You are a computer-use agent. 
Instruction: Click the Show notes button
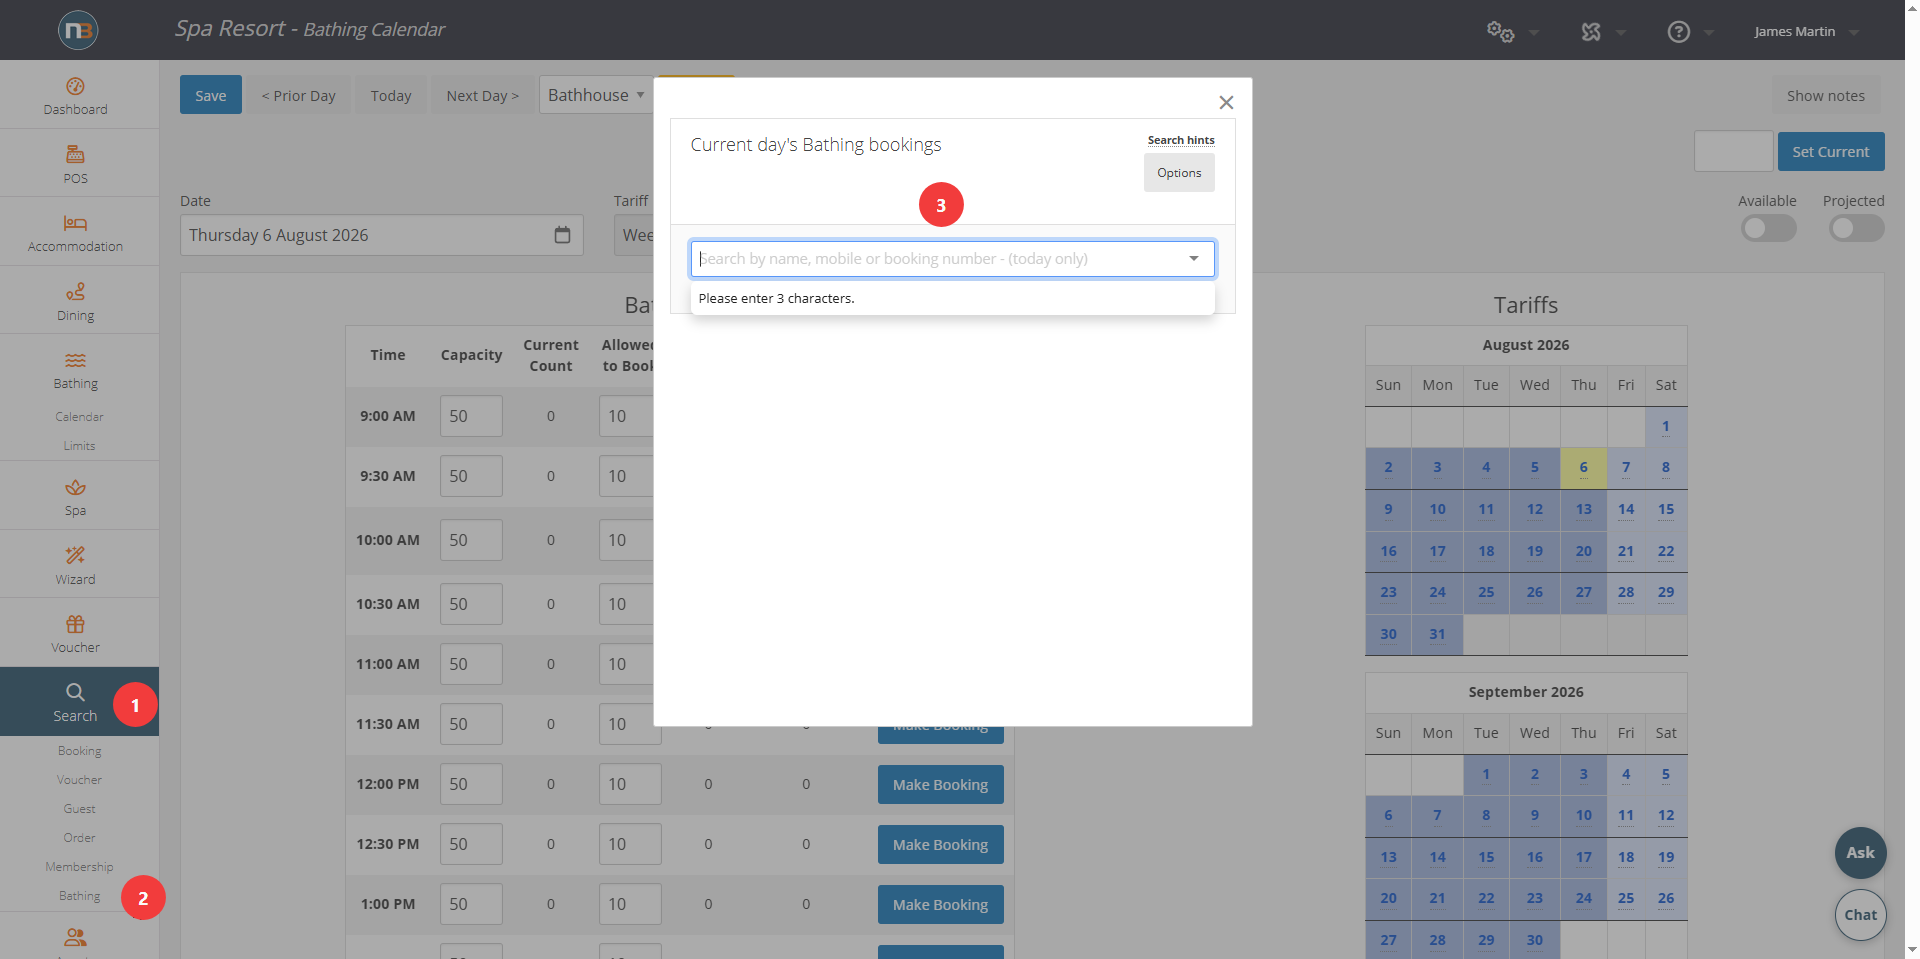(x=1826, y=95)
